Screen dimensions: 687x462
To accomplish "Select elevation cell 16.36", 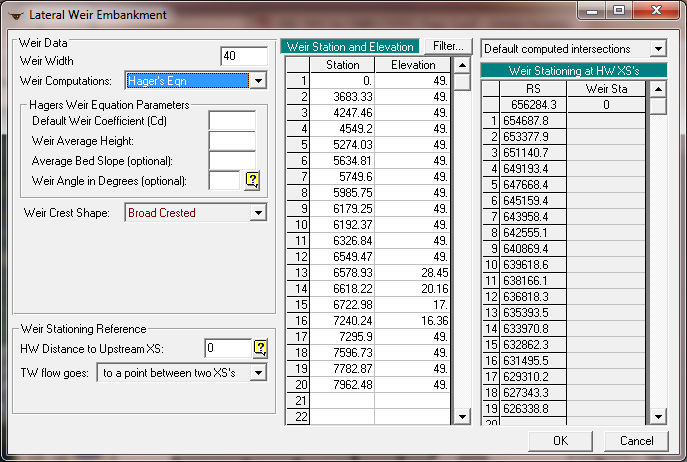I will (x=413, y=321).
